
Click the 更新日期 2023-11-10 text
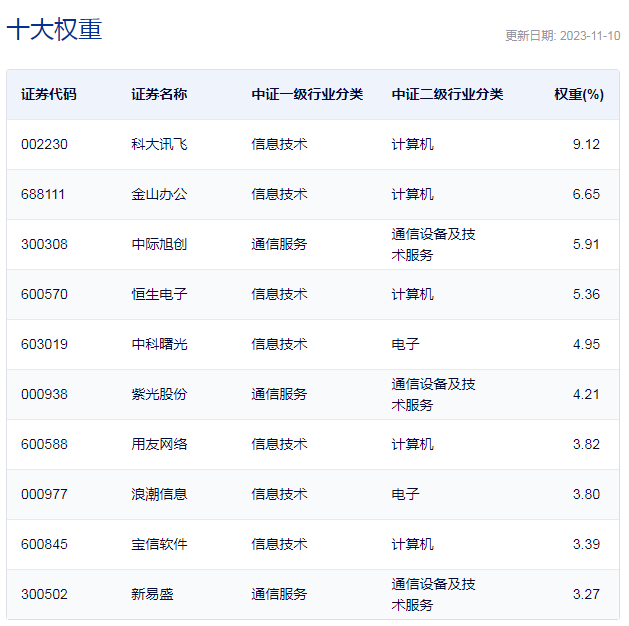coord(562,36)
